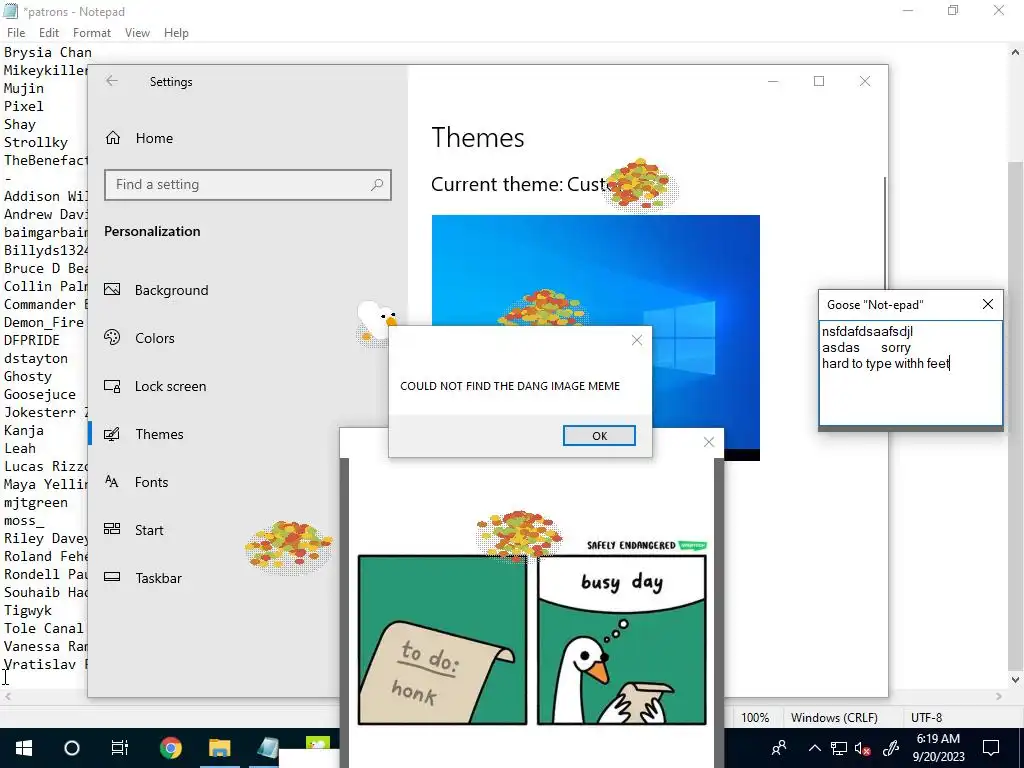
Task: Open Notepad Edit menu
Action: (x=49, y=33)
